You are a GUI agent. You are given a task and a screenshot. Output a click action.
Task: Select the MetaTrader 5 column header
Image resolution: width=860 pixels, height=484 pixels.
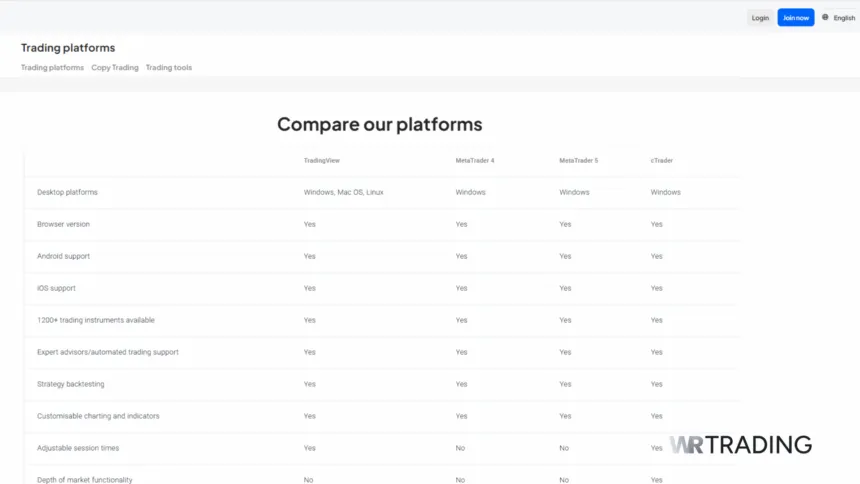point(579,161)
